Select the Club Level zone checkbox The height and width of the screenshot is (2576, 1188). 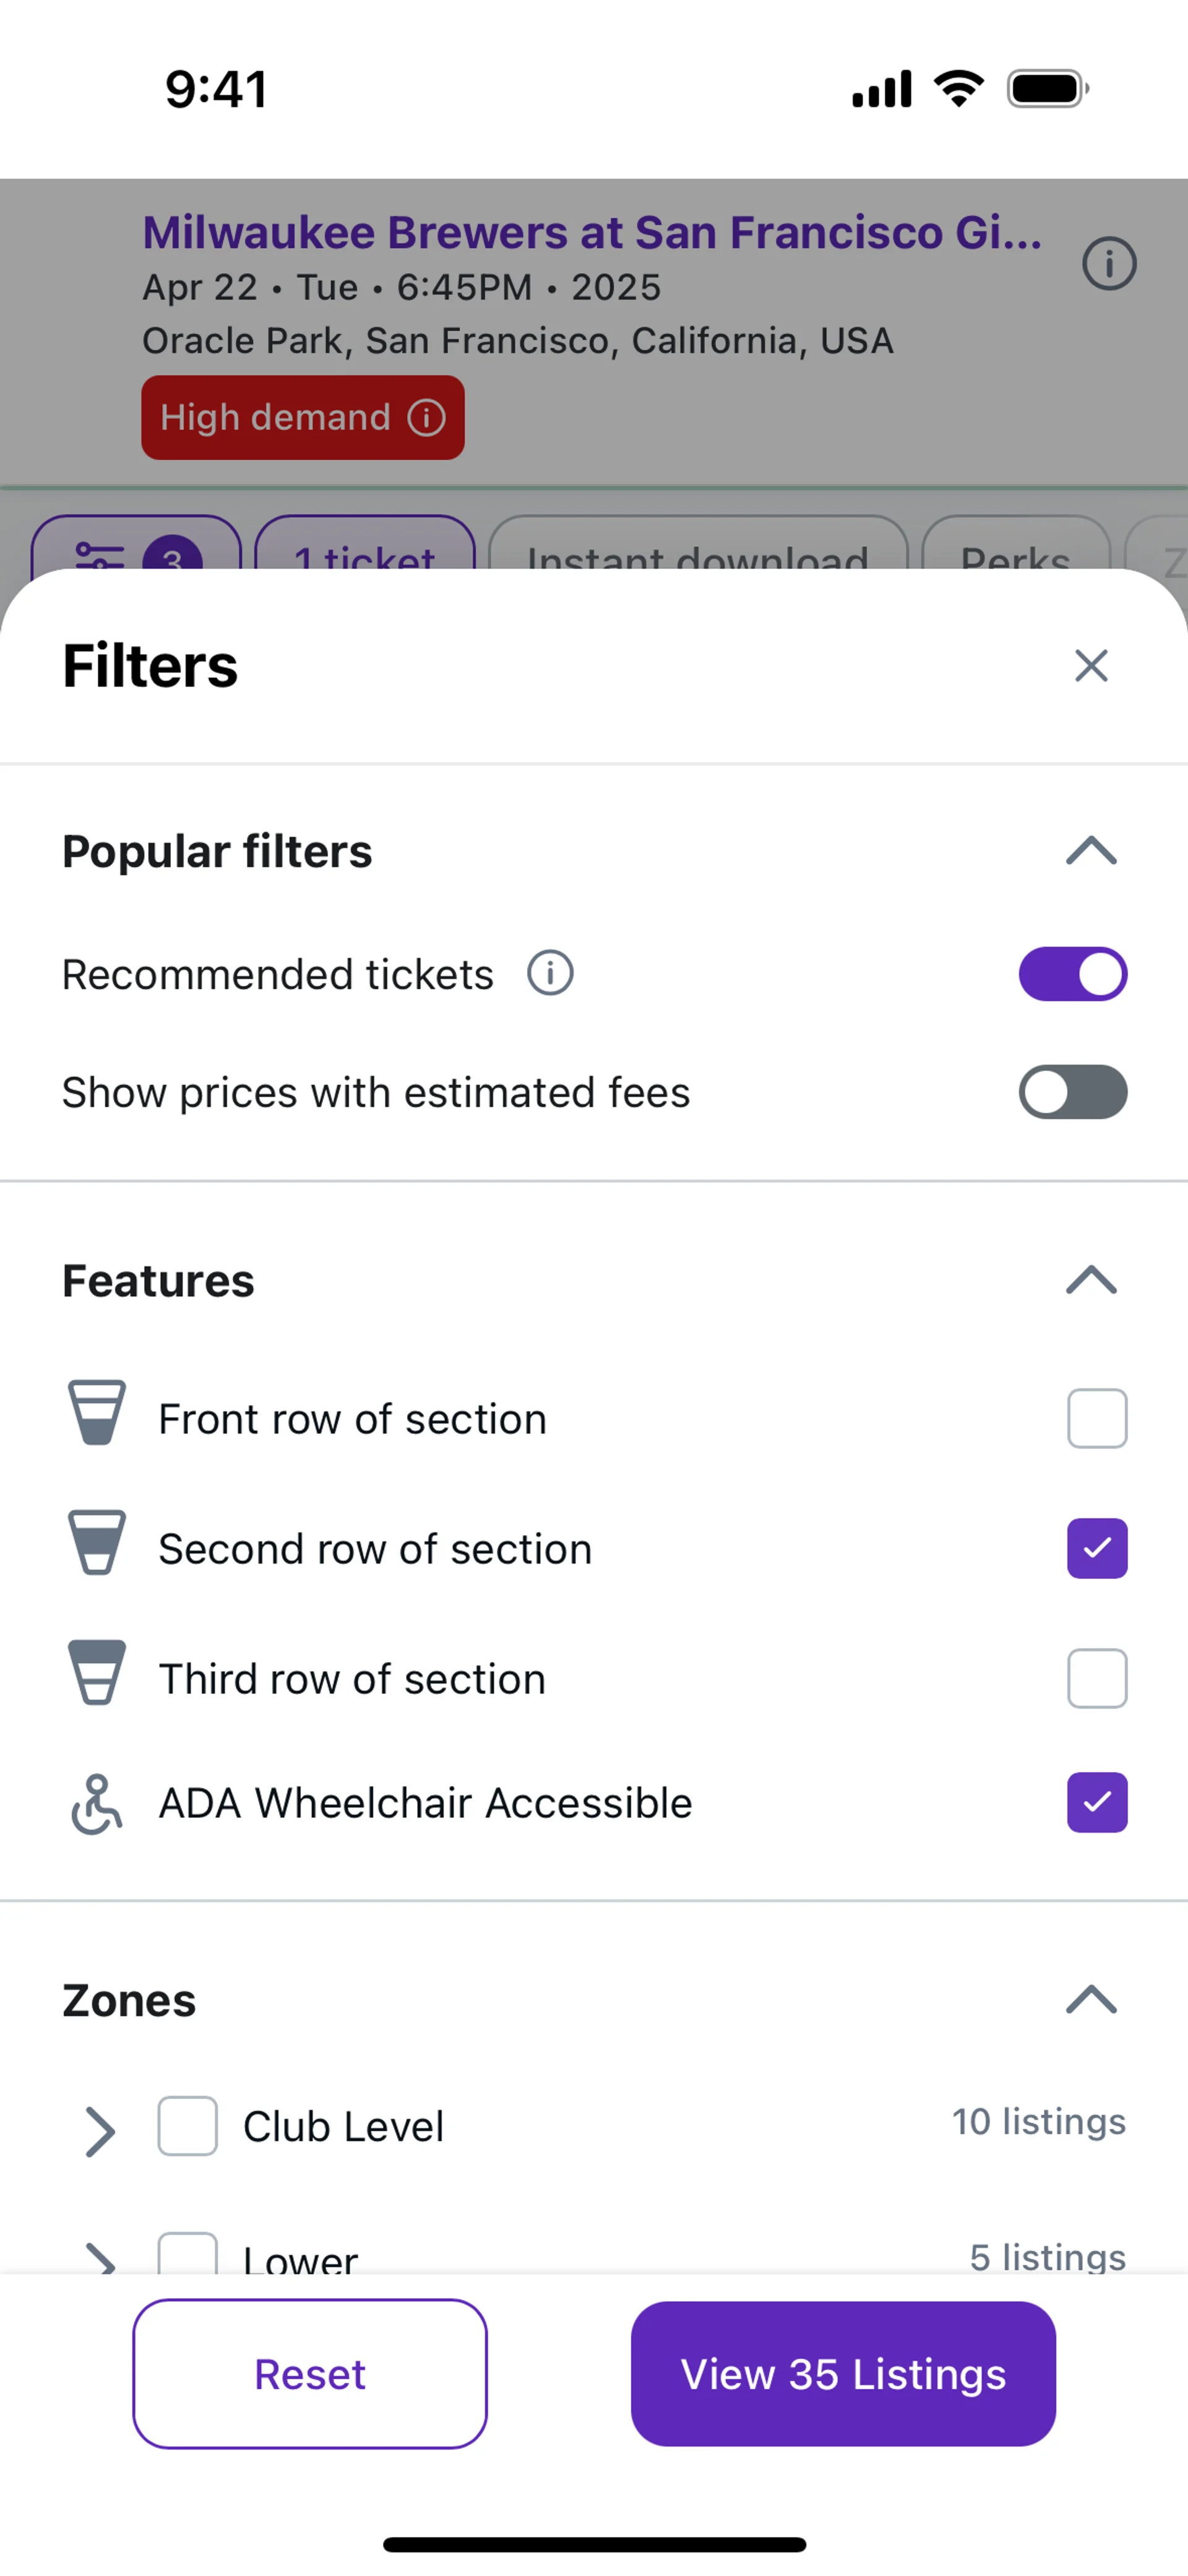click(x=187, y=2126)
